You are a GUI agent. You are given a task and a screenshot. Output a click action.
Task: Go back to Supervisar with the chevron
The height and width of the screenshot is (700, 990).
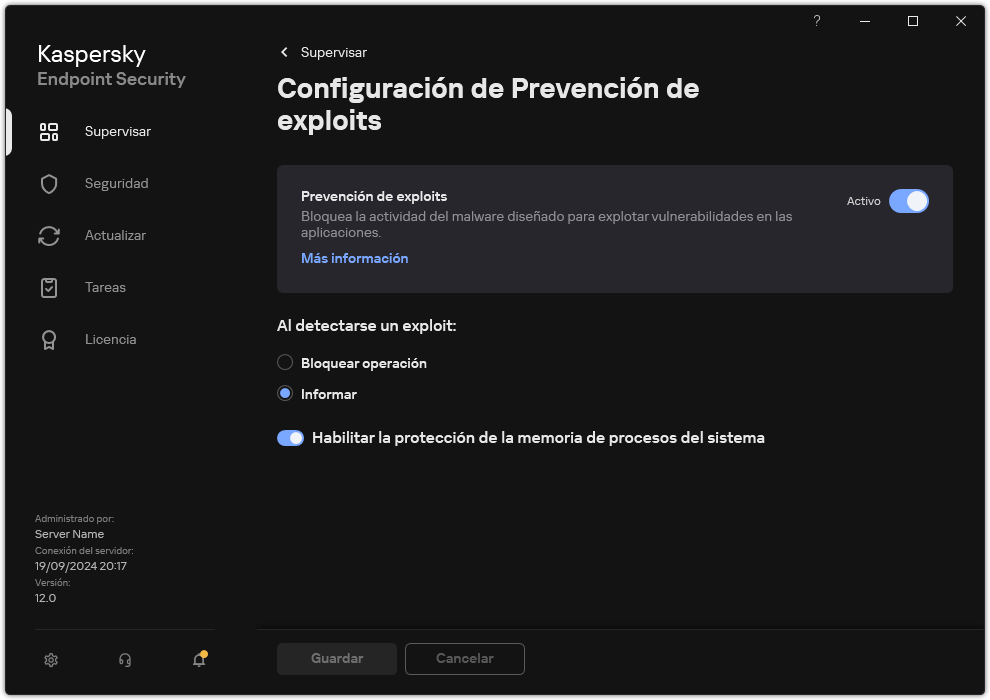(283, 52)
